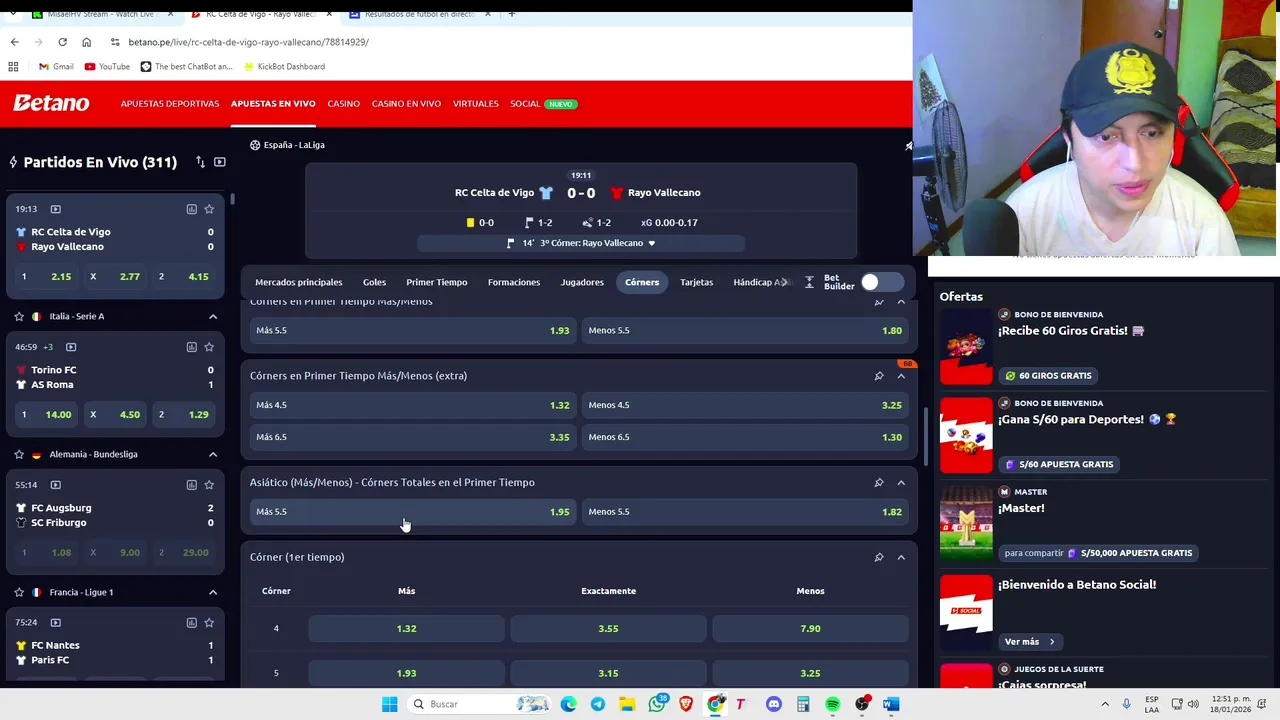Open the Virtuales menu item
Viewport: 1280px width, 720px height.
click(x=475, y=104)
